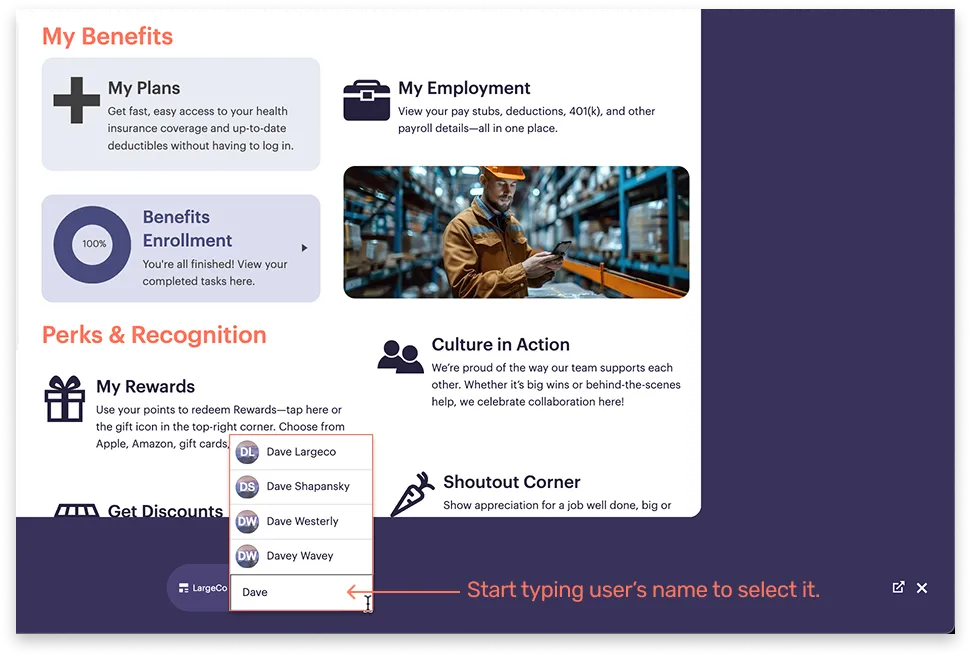Select Davey Wavey from the suggestions
This screenshot has width=971, height=657.
click(301, 556)
